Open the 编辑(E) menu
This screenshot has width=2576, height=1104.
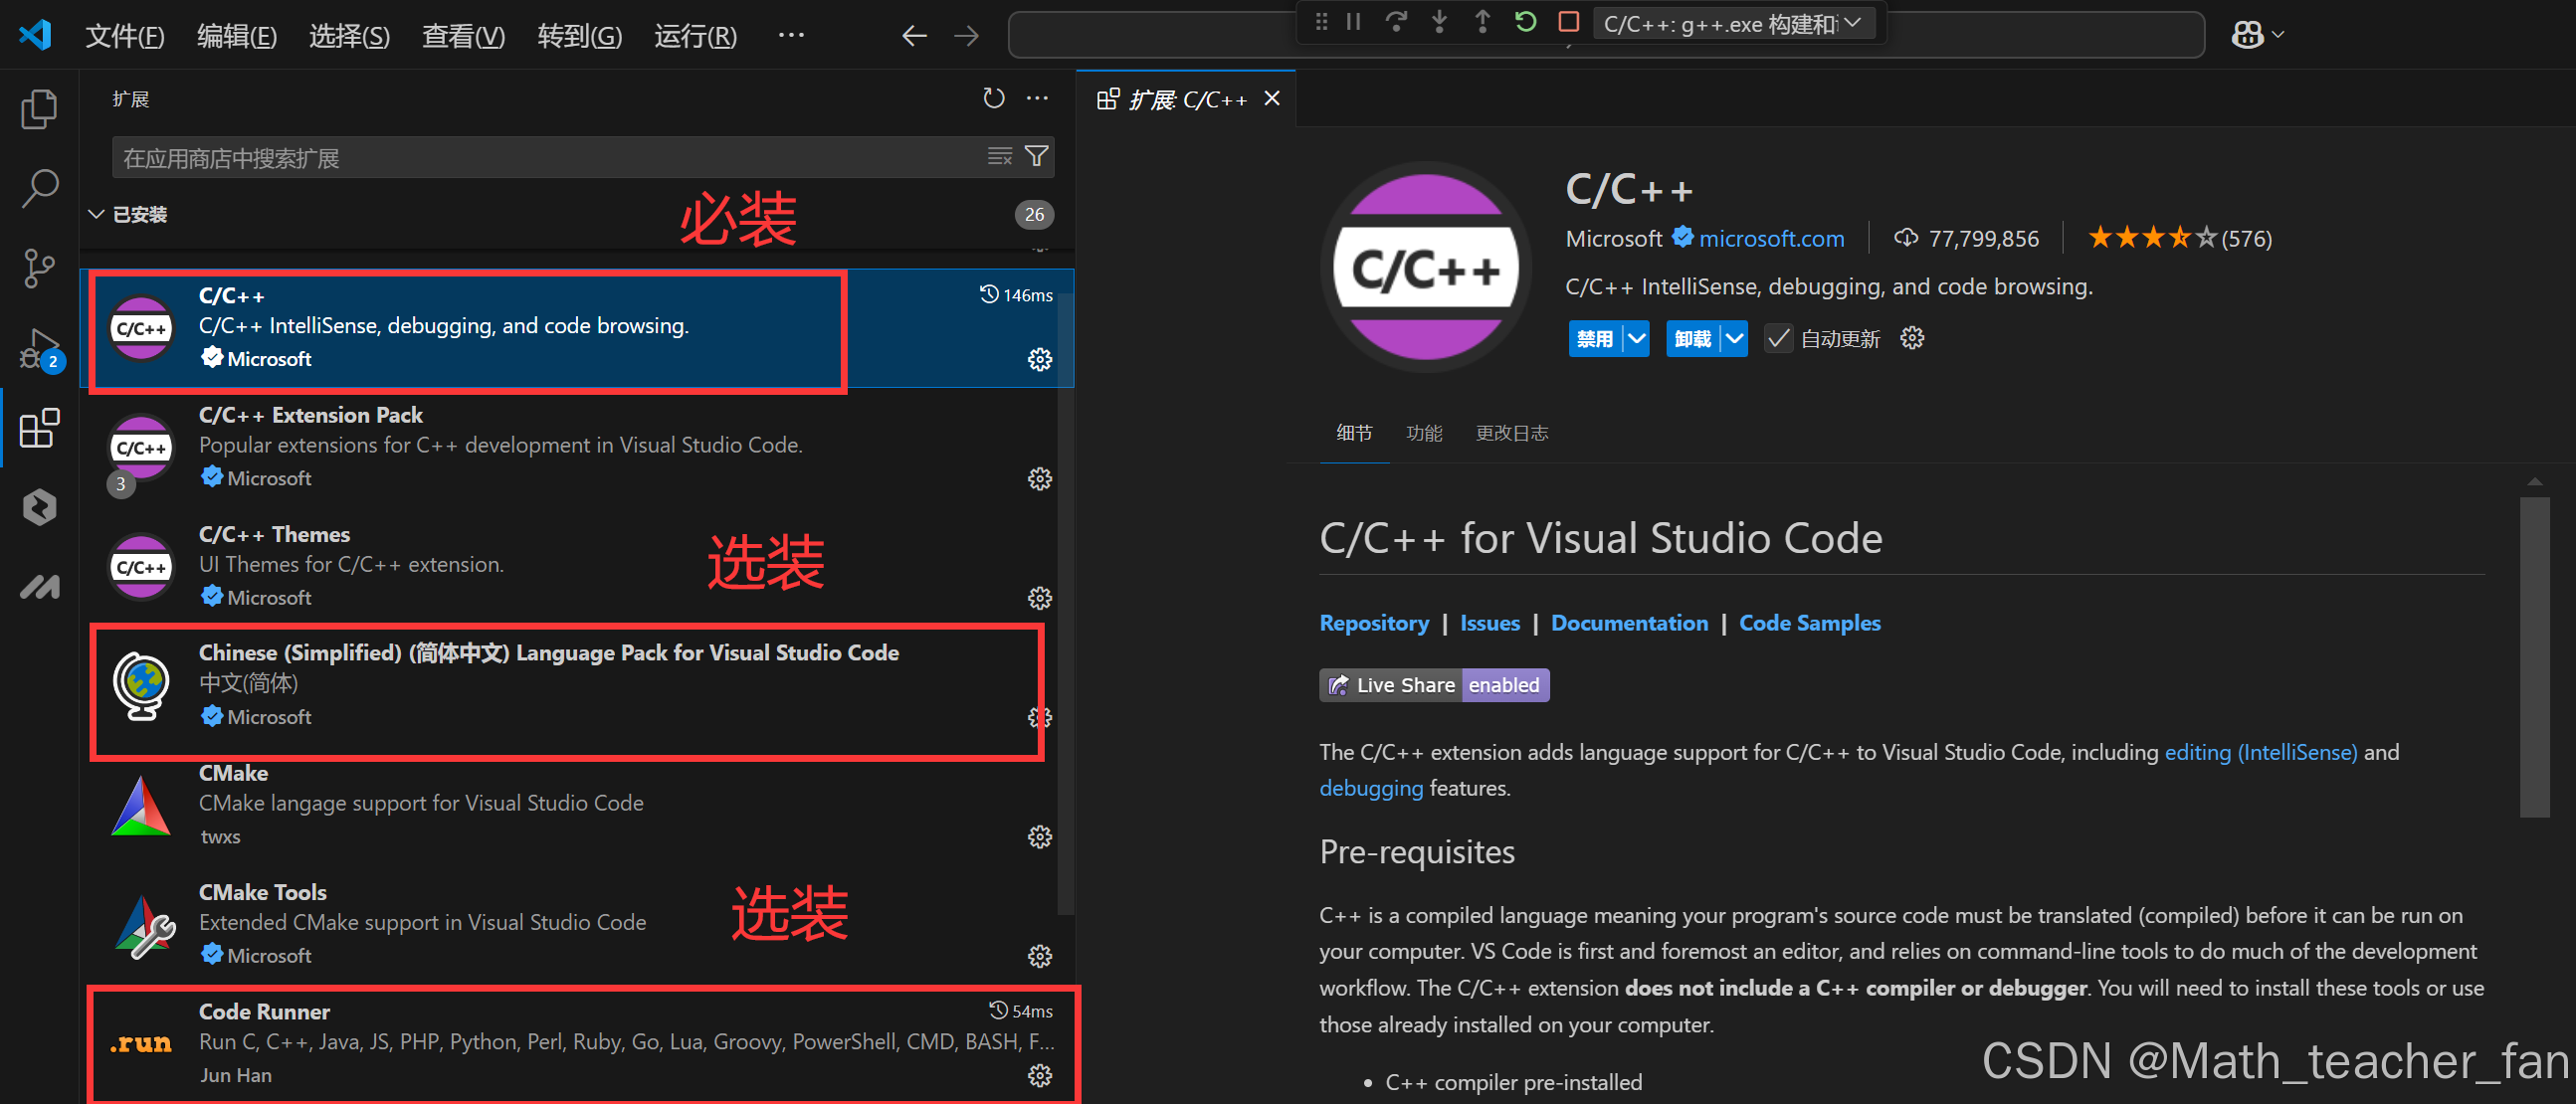click(x=237, y=36)
